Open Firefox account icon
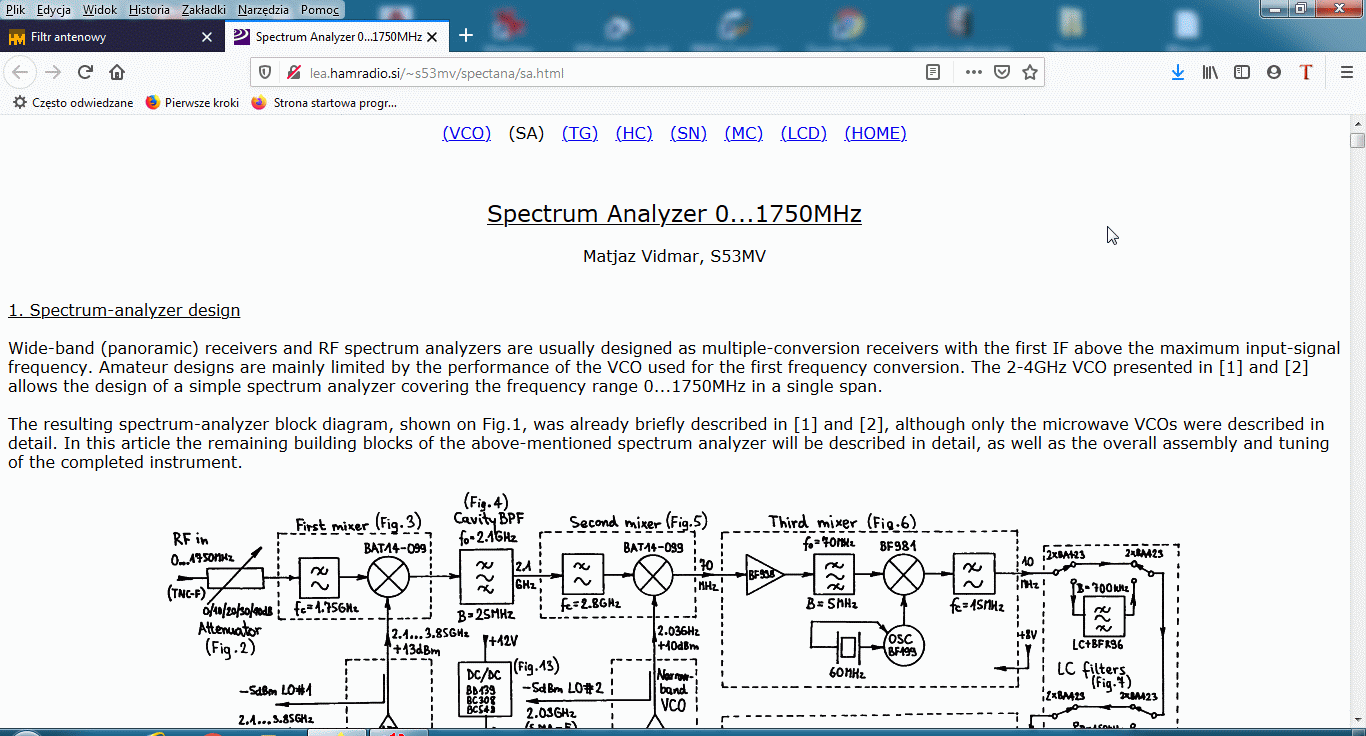The image size is (1366, 736). [1273, 72]
